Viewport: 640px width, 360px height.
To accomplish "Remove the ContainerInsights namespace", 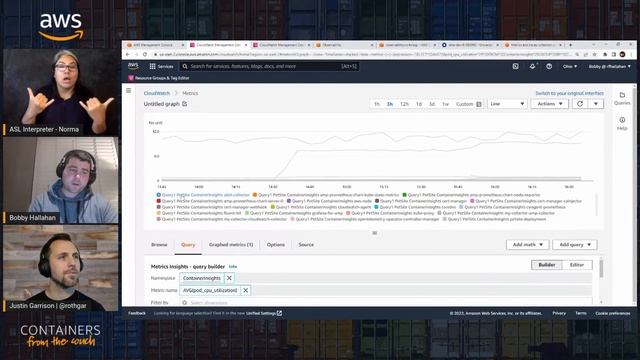I will click(229, 278).
